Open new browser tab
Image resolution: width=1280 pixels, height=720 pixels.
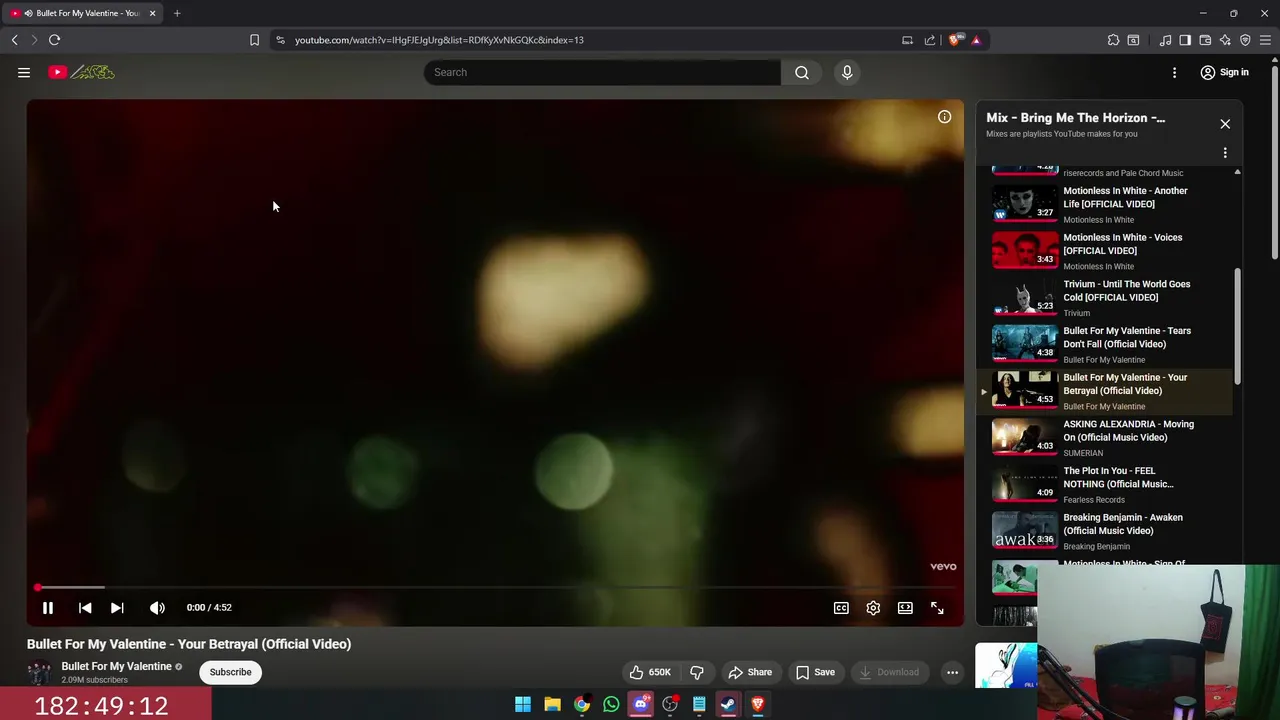[x=177, y=13]
